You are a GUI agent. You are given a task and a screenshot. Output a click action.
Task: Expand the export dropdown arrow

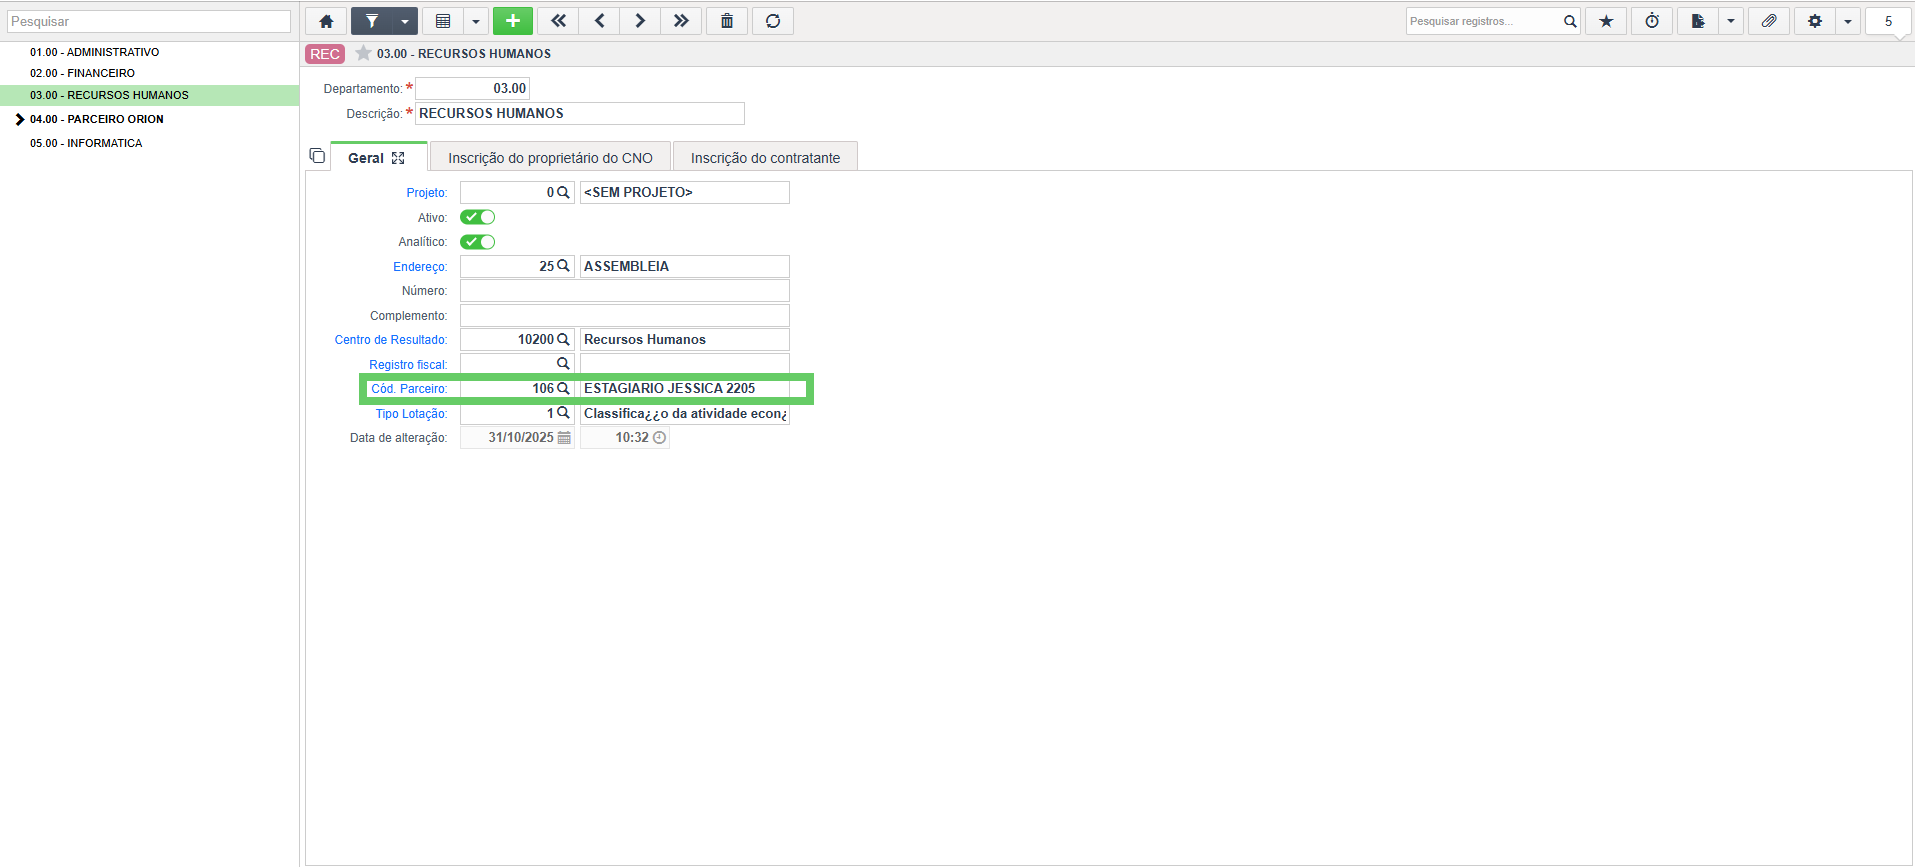point(1731,21)
